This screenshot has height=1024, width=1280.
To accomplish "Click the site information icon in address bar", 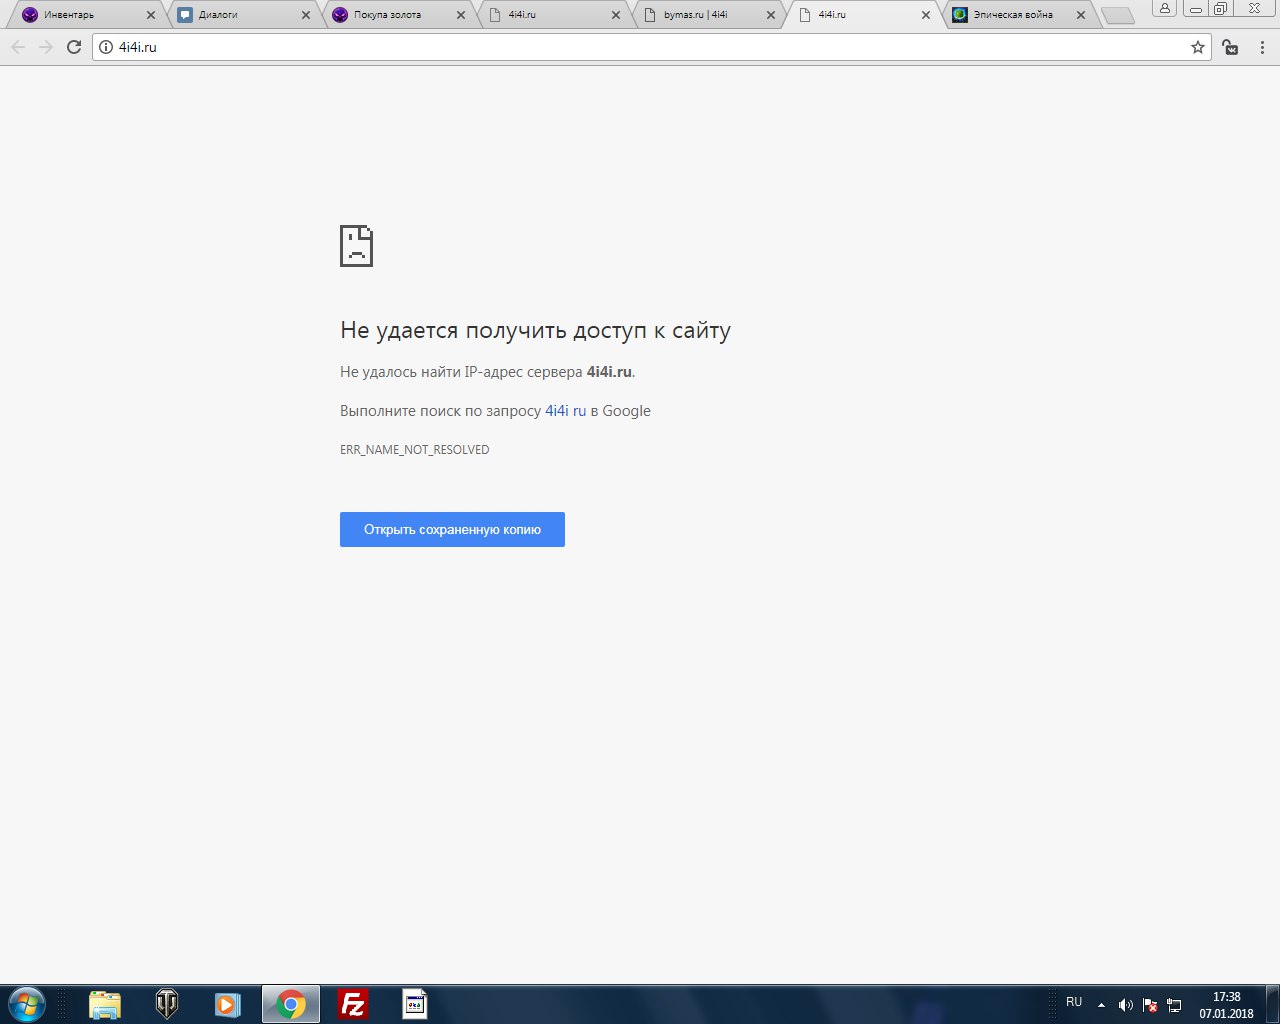I will click(106, 47).
